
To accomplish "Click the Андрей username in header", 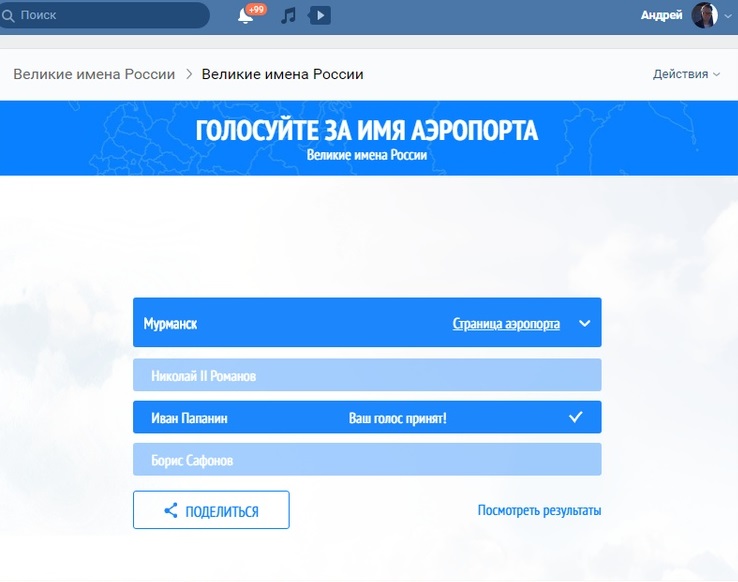I will coord(661,15).
